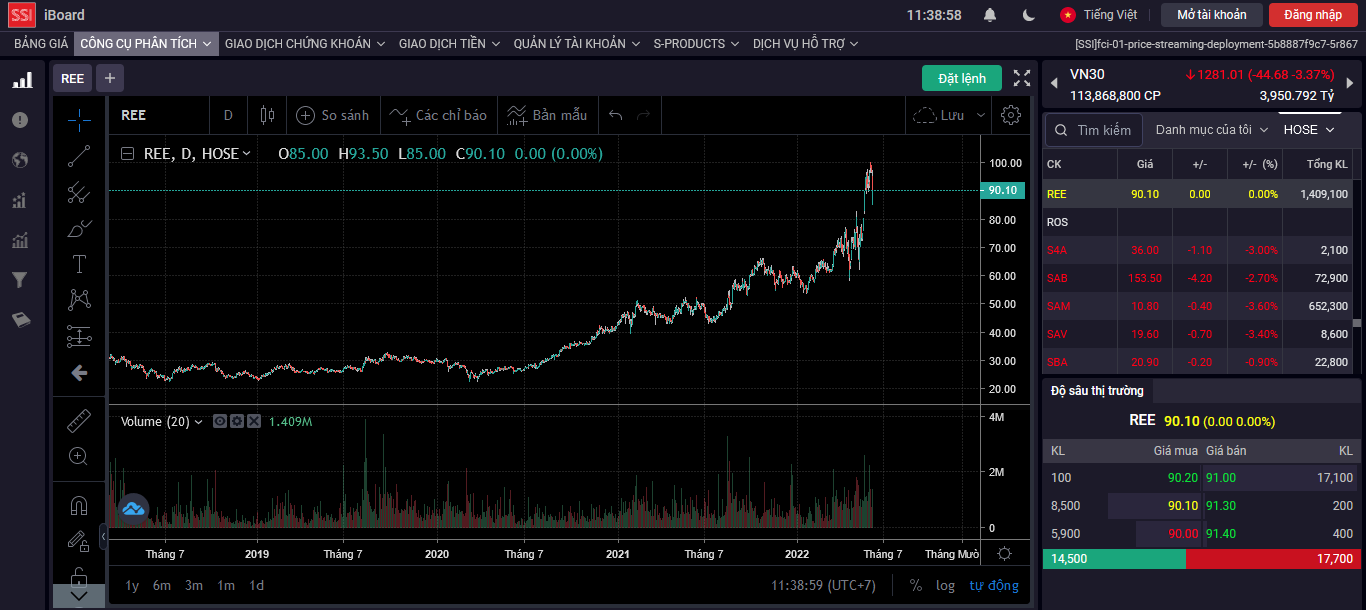Open S-PRODUCTS menu

[x=696, y=44]
